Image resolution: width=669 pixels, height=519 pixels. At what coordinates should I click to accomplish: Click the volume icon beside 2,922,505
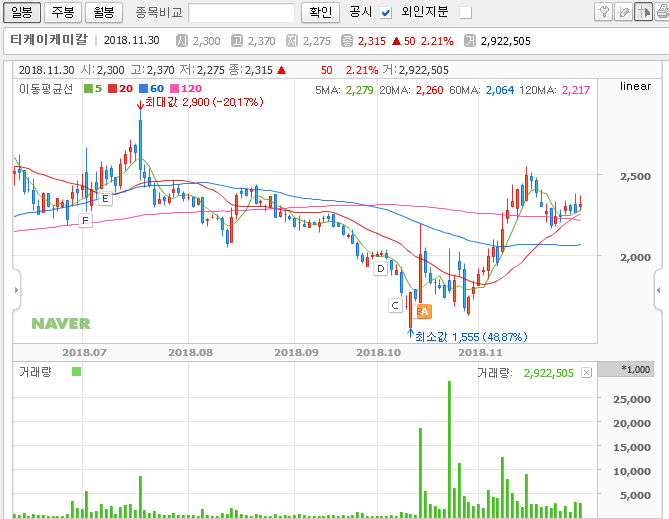coord(470,41)
